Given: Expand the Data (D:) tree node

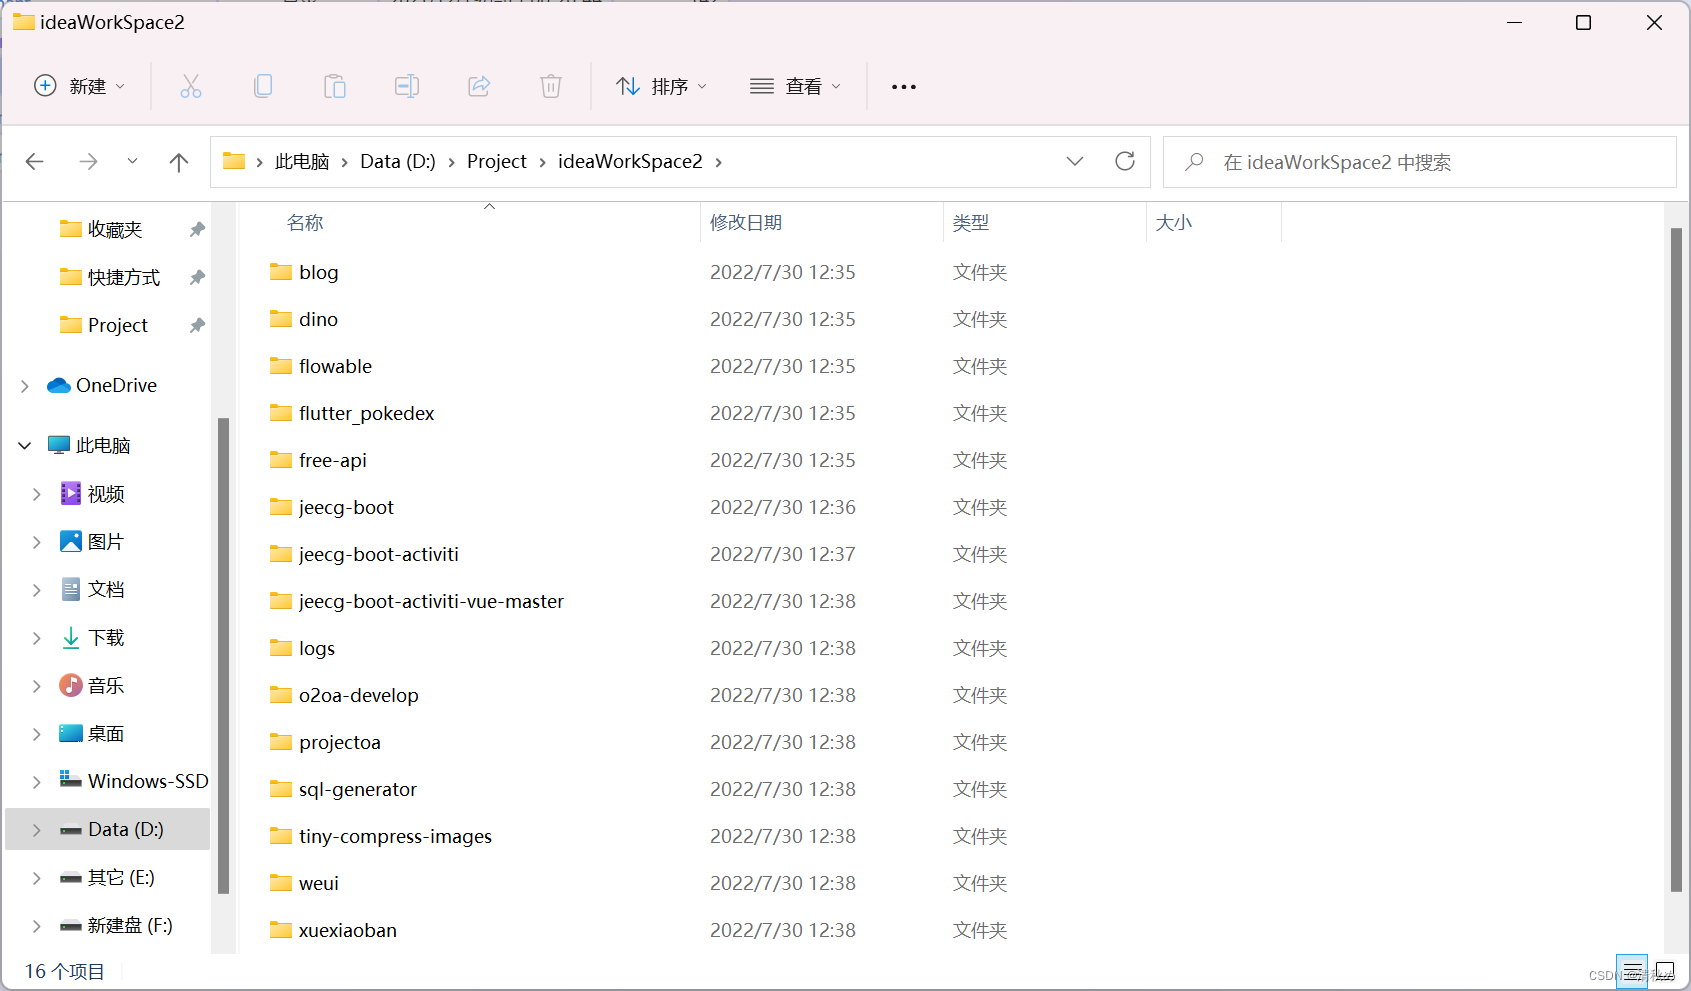Looking at the screenshot, I should (37, 830).
